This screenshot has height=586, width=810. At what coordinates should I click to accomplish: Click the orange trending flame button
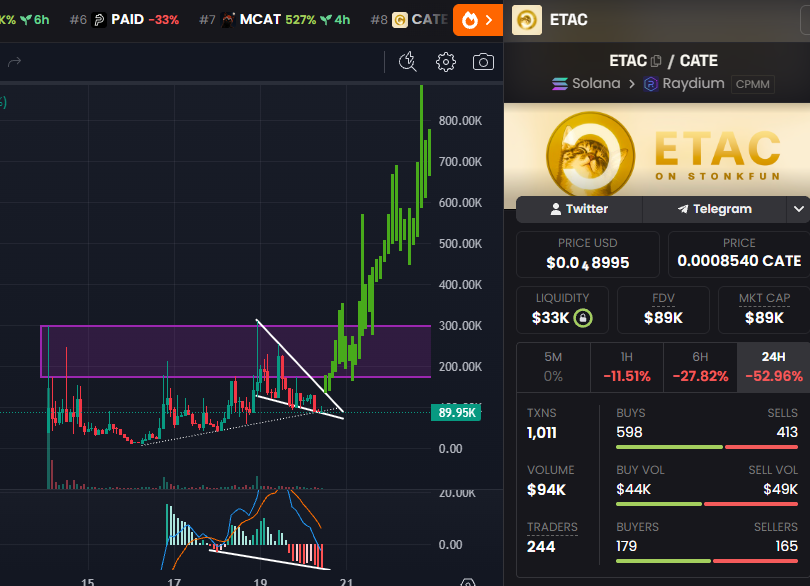478,20
